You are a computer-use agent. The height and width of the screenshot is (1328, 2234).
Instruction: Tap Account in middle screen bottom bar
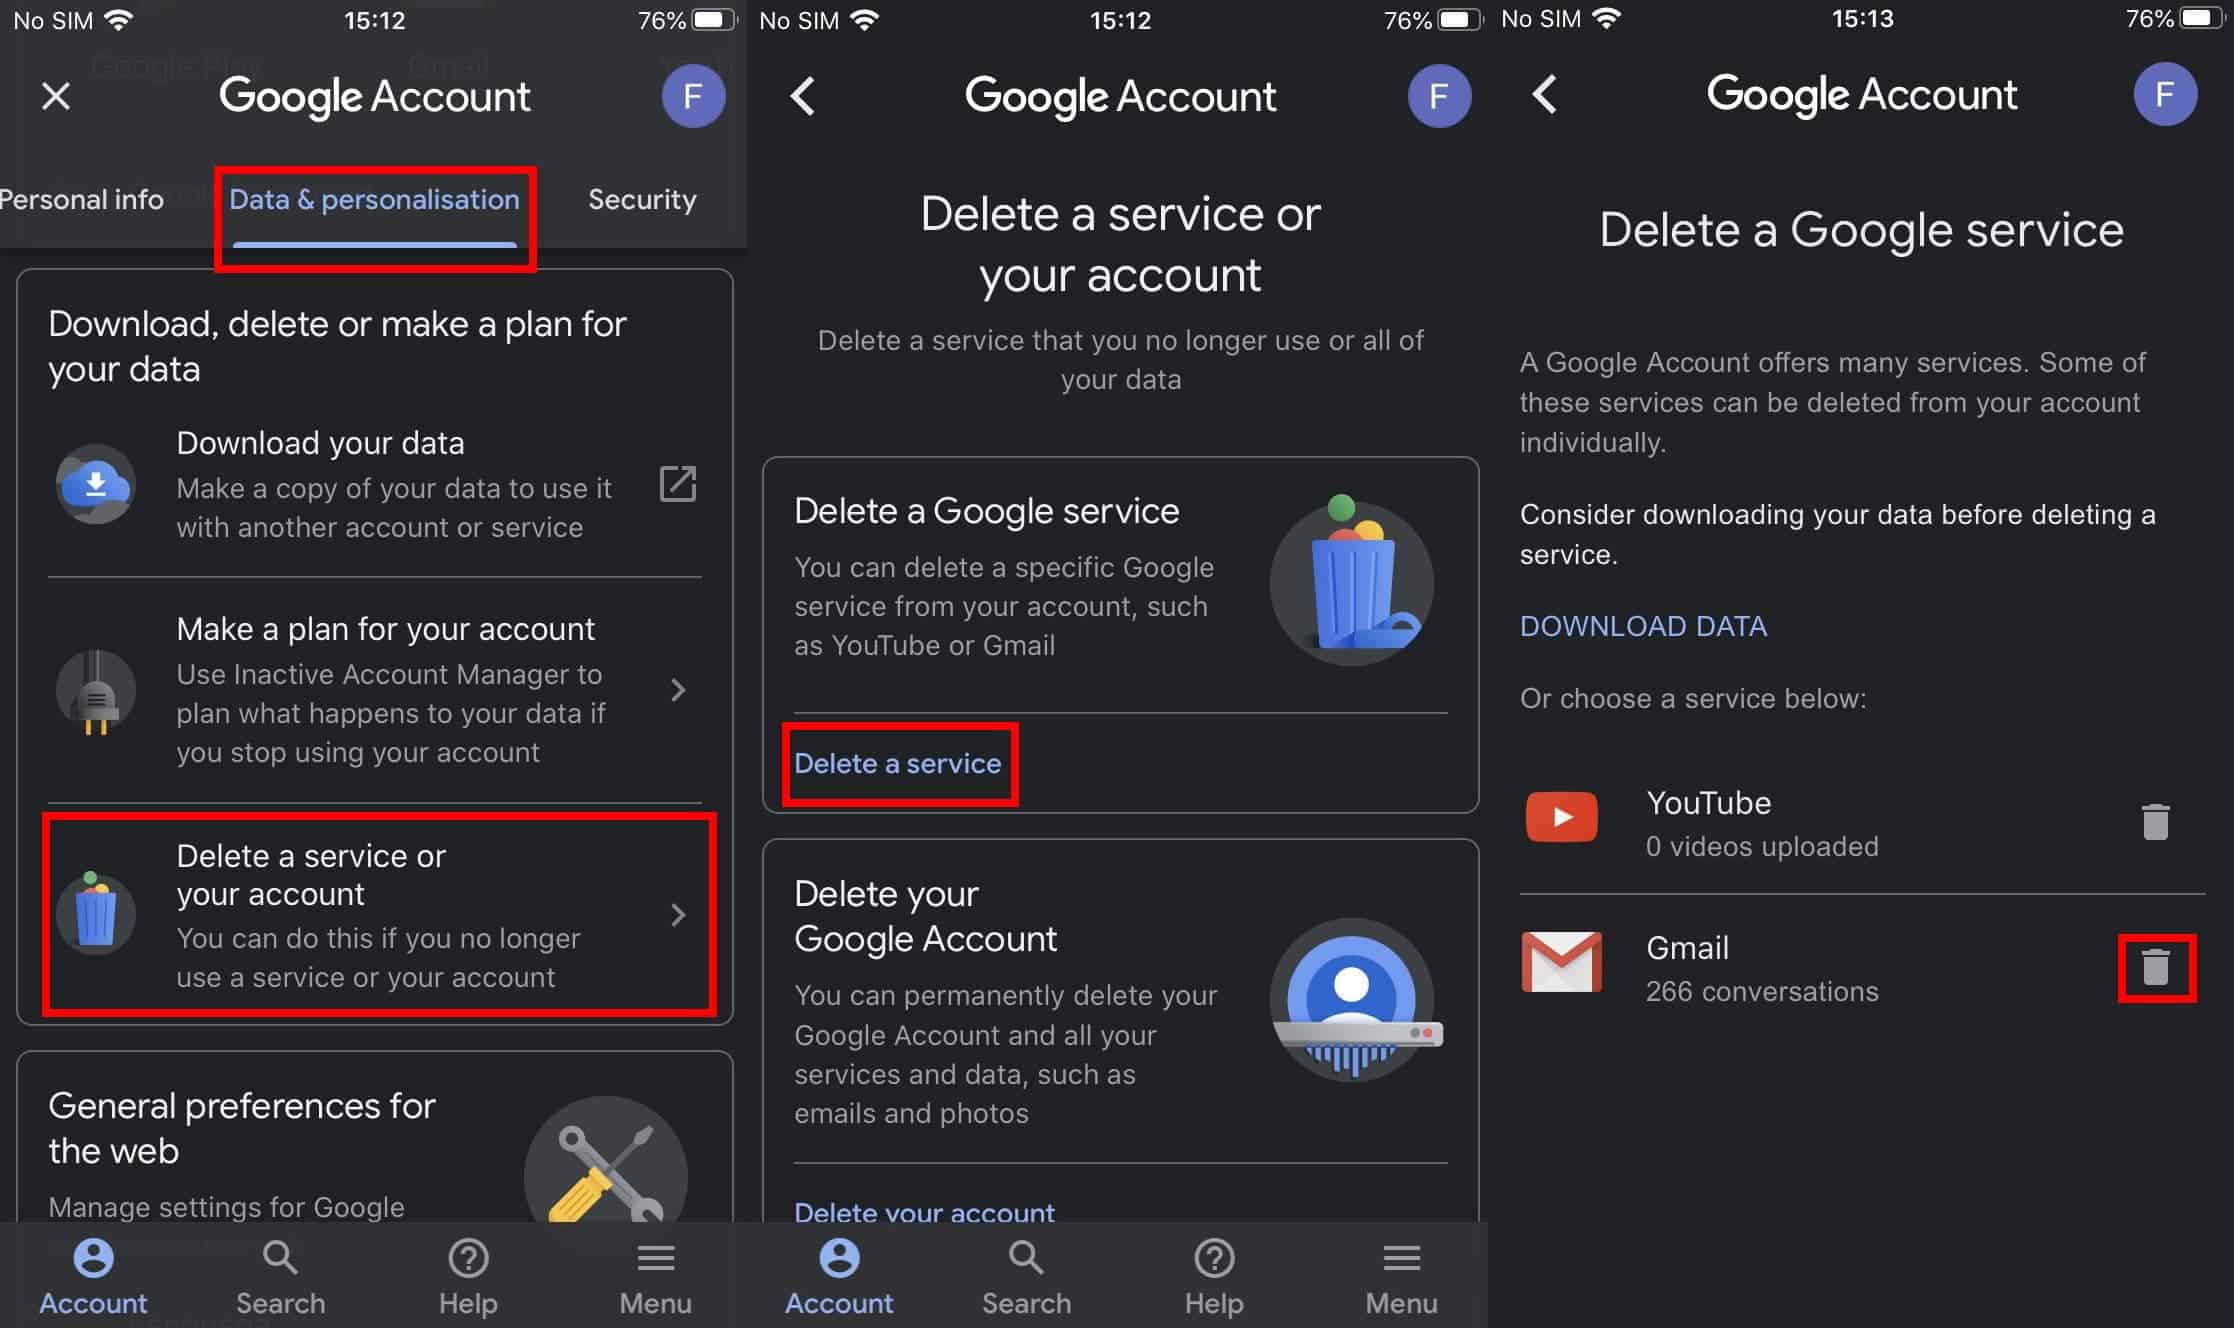click(x=839, y=1278)
